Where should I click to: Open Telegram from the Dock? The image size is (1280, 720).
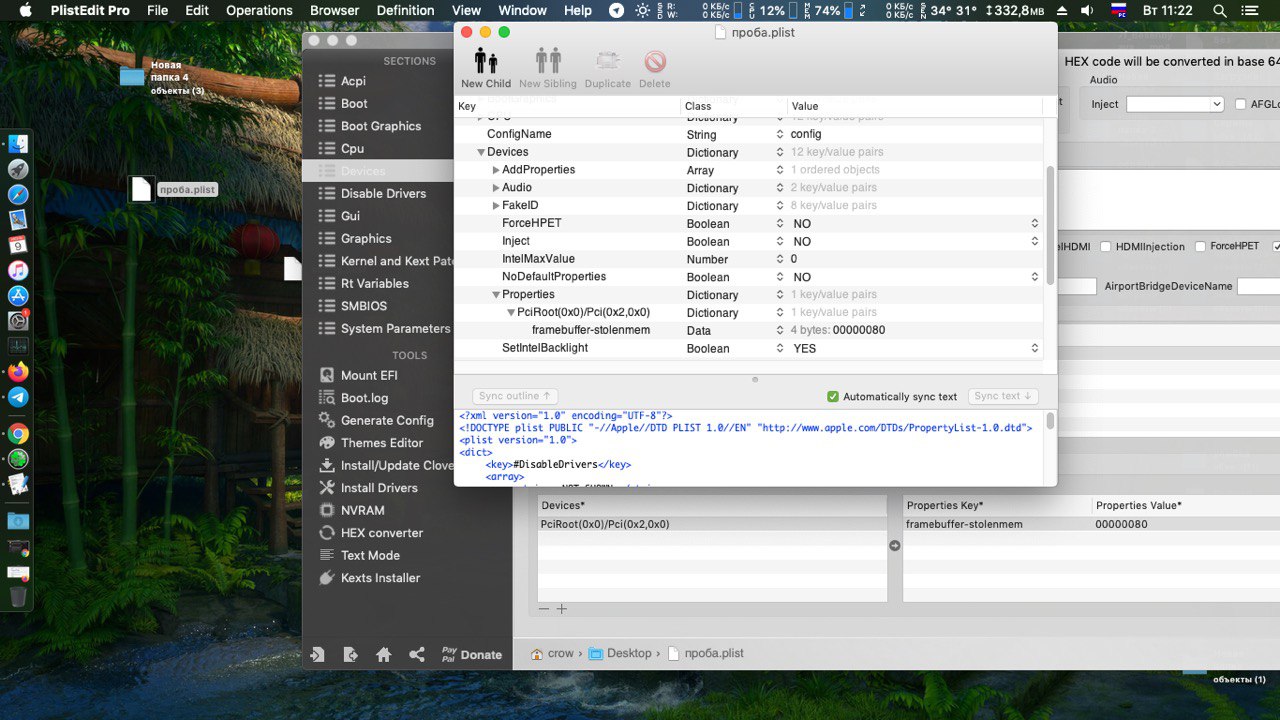[18, 397]
